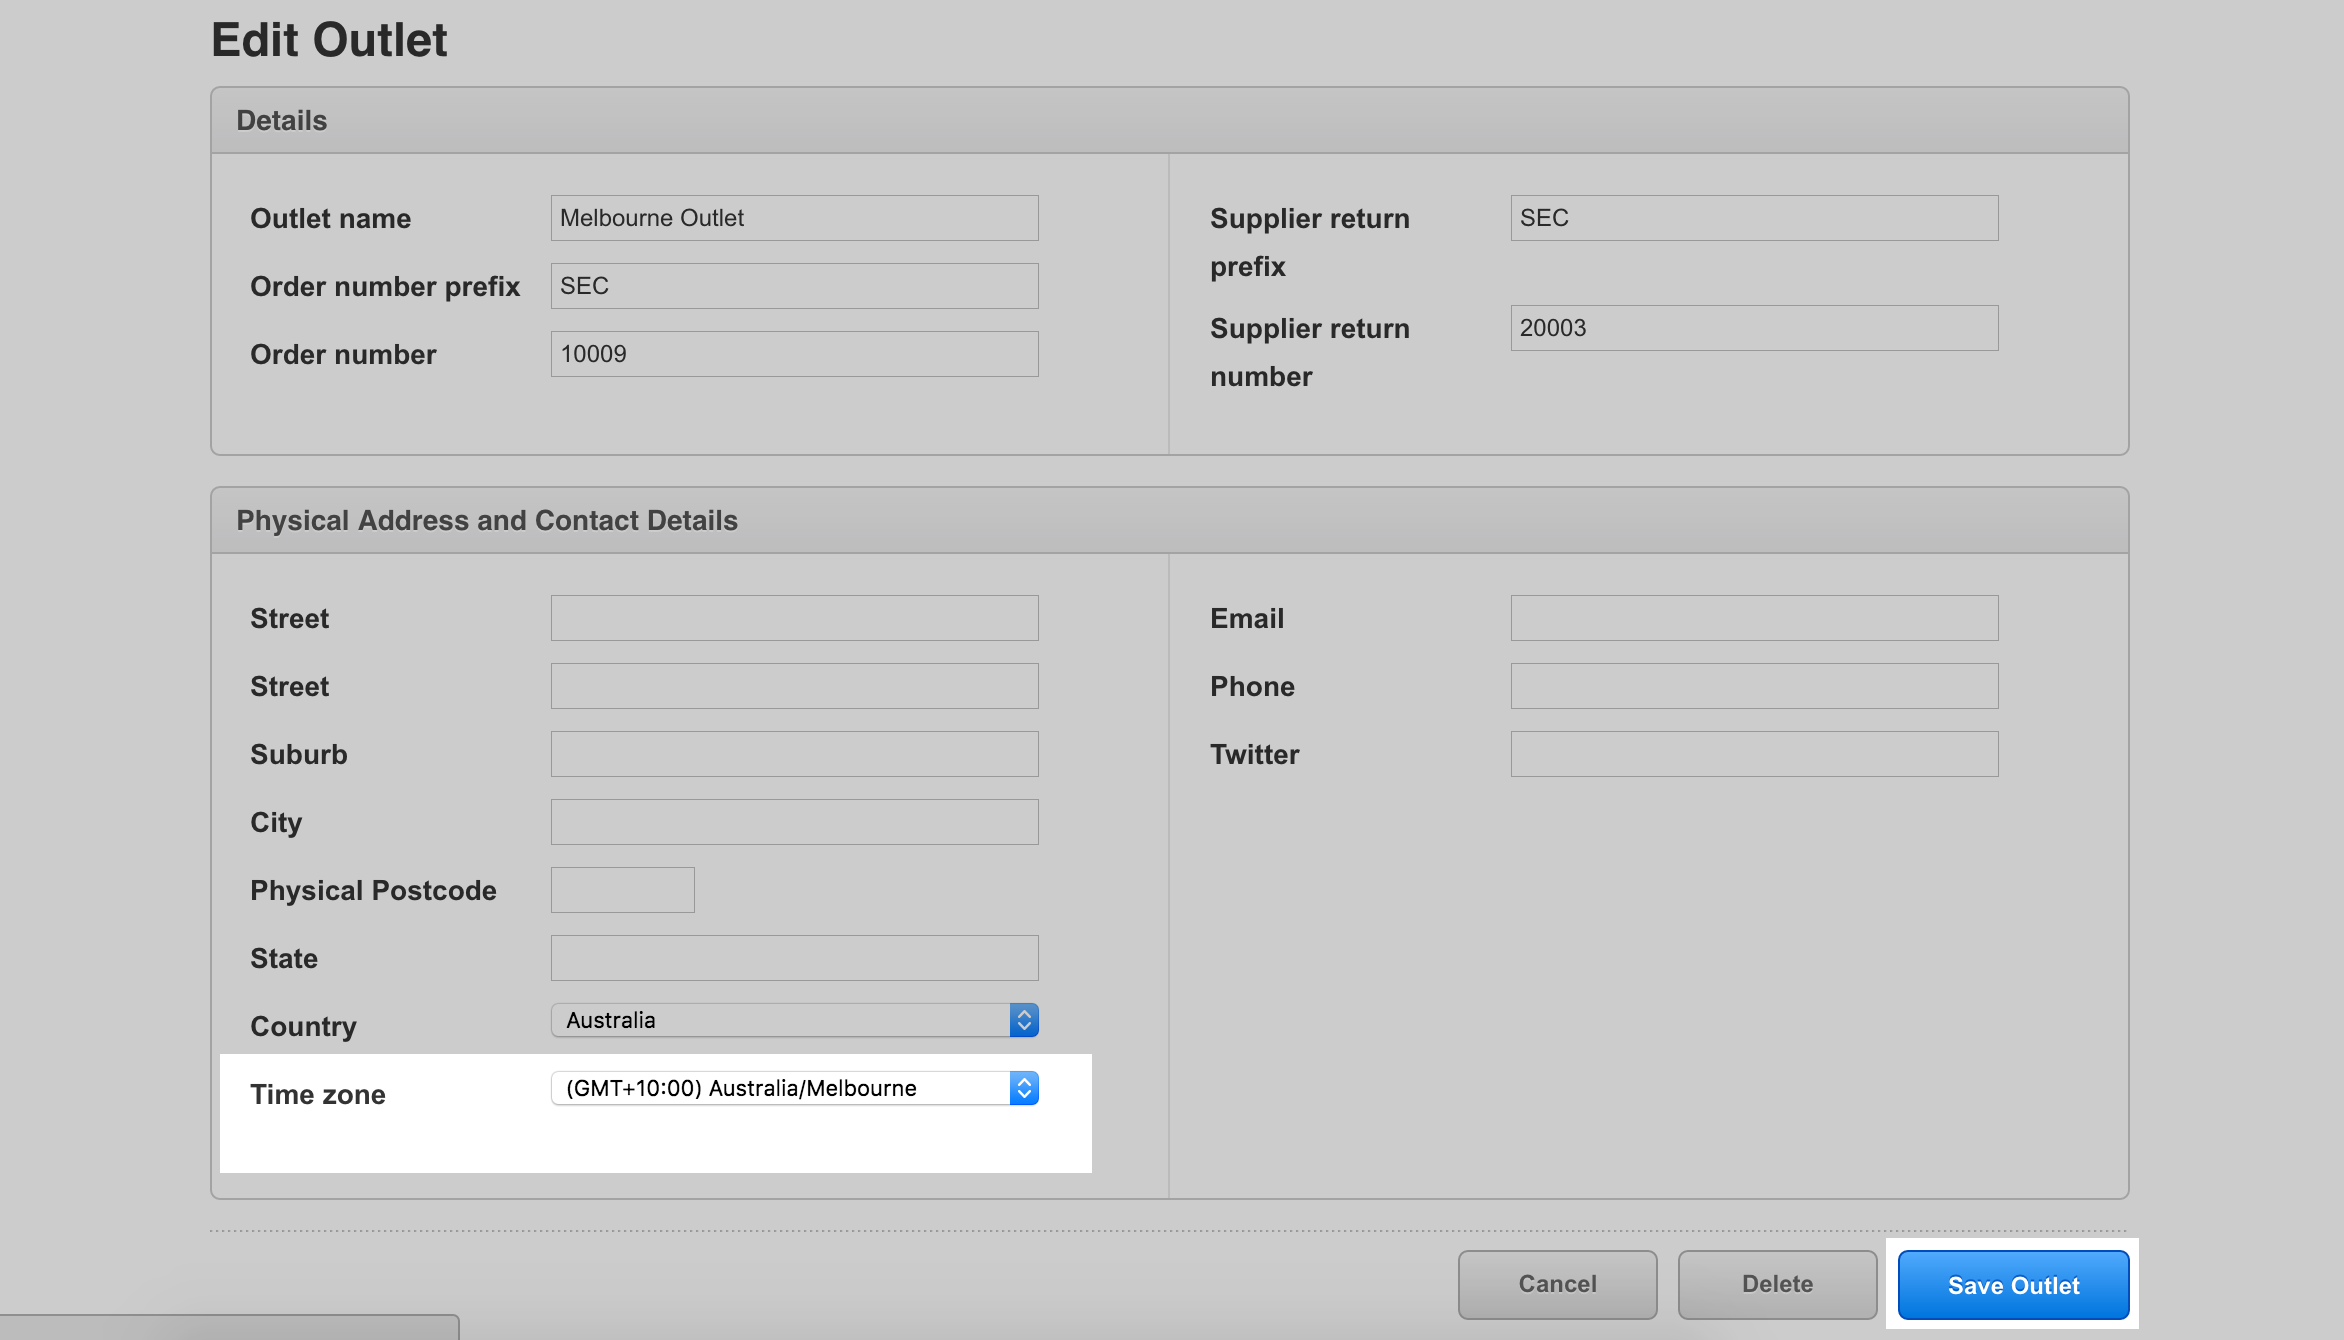
Task: Click the Order number field
Action: click(x=794, y=354)
